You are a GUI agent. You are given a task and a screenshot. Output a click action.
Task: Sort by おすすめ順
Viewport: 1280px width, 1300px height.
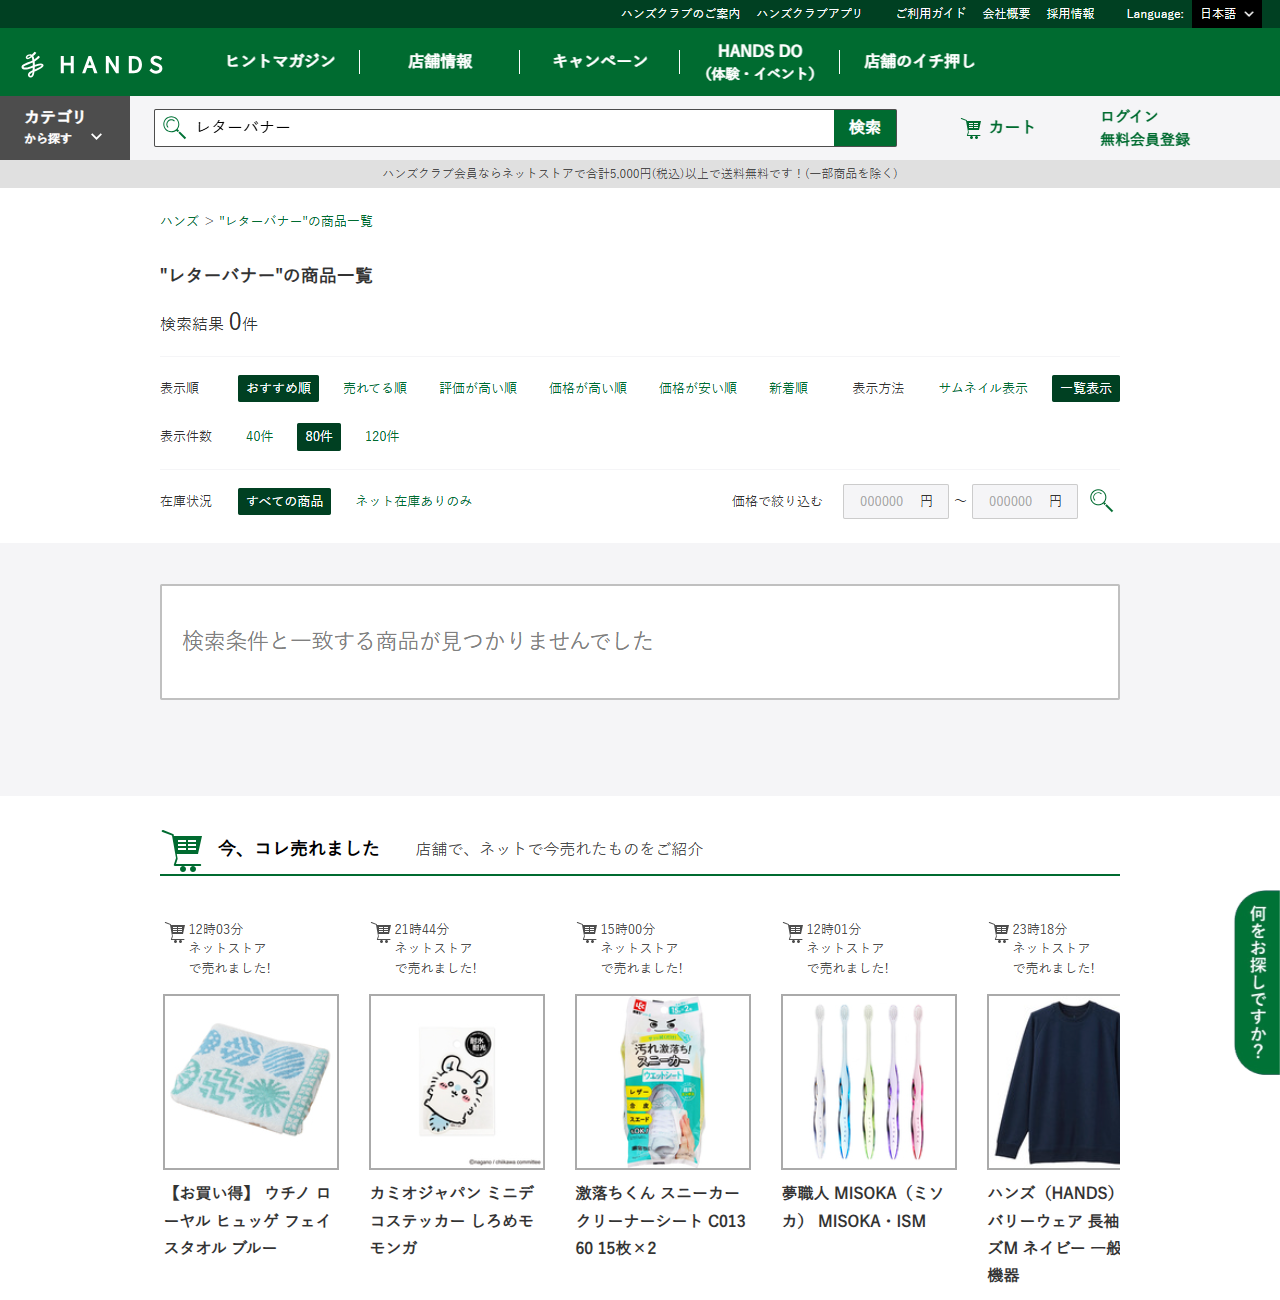[x=278, y=388]
